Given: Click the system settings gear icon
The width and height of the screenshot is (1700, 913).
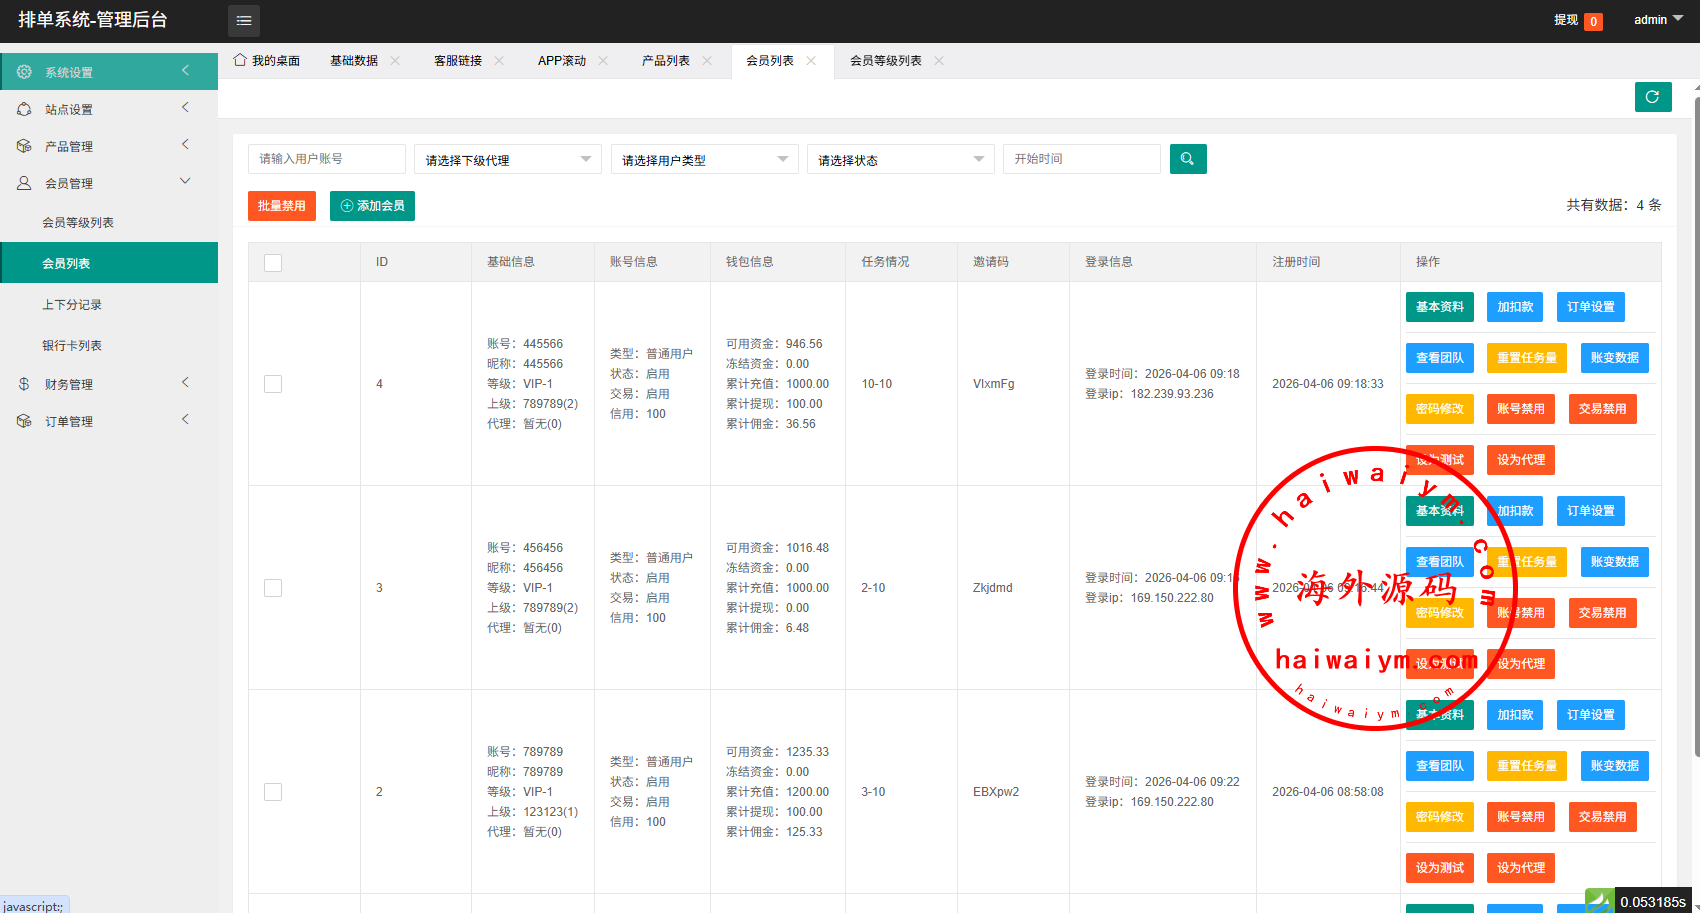Looking at the screenshot, I should point(24,72).
